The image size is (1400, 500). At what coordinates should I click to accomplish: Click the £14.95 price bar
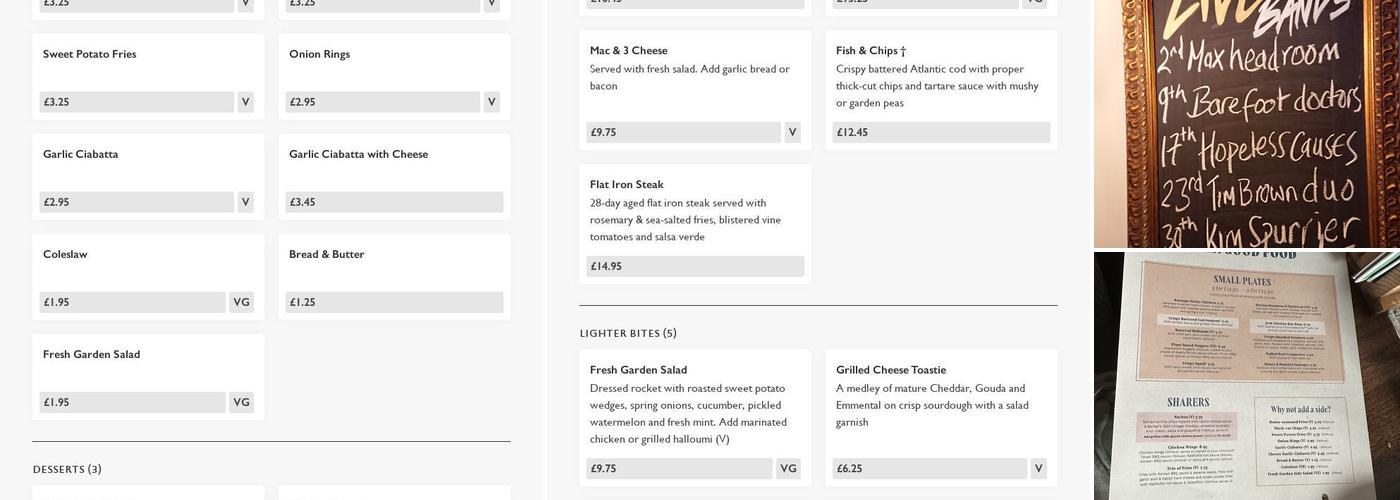tap(694, 266)
